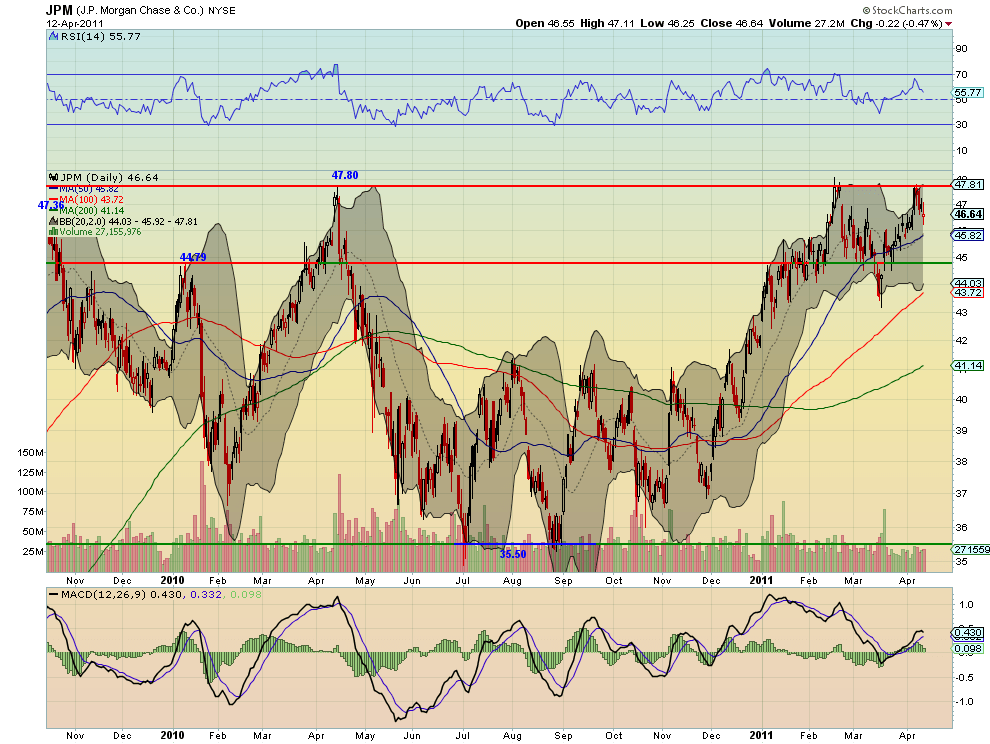Click the Sep label on MACD panel date axis

[x=563, y=736]
